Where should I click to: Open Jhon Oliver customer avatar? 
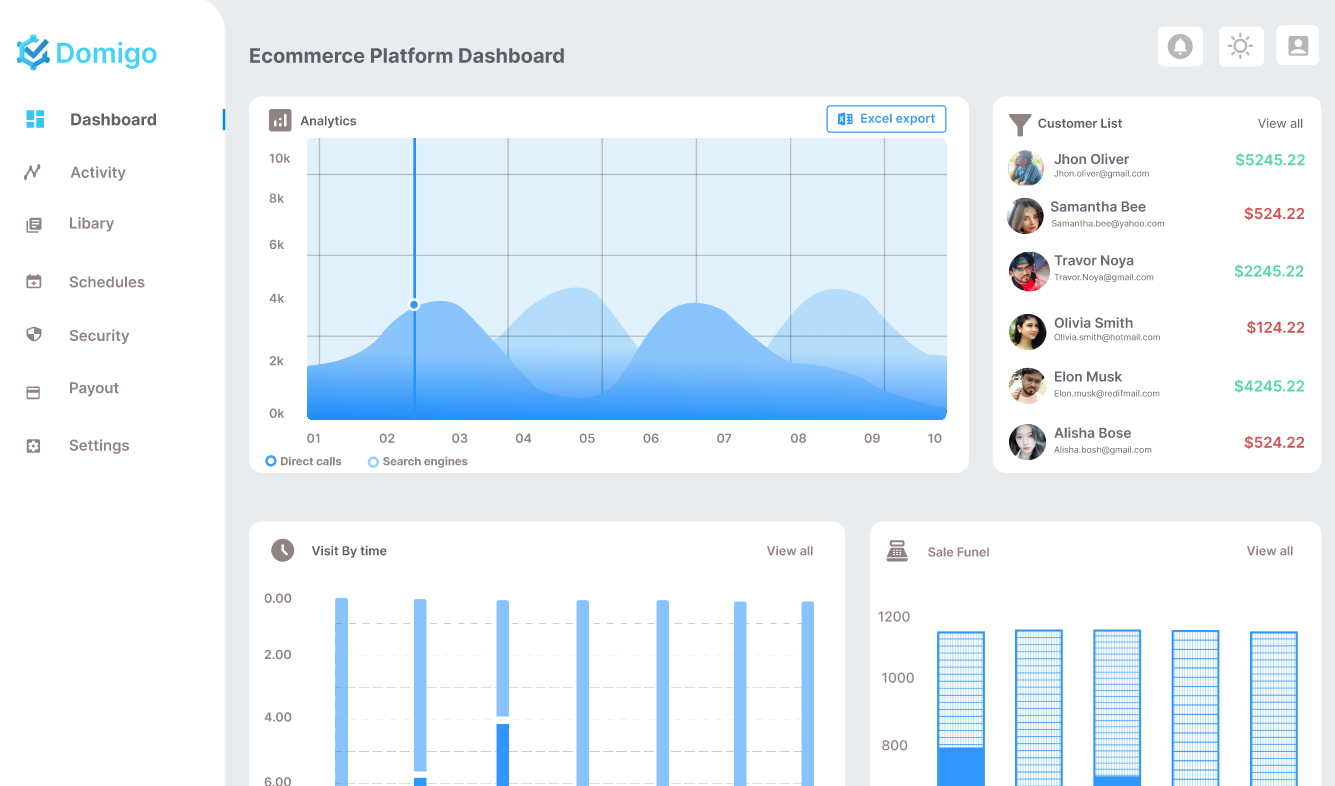click(x=1026, y=168)
